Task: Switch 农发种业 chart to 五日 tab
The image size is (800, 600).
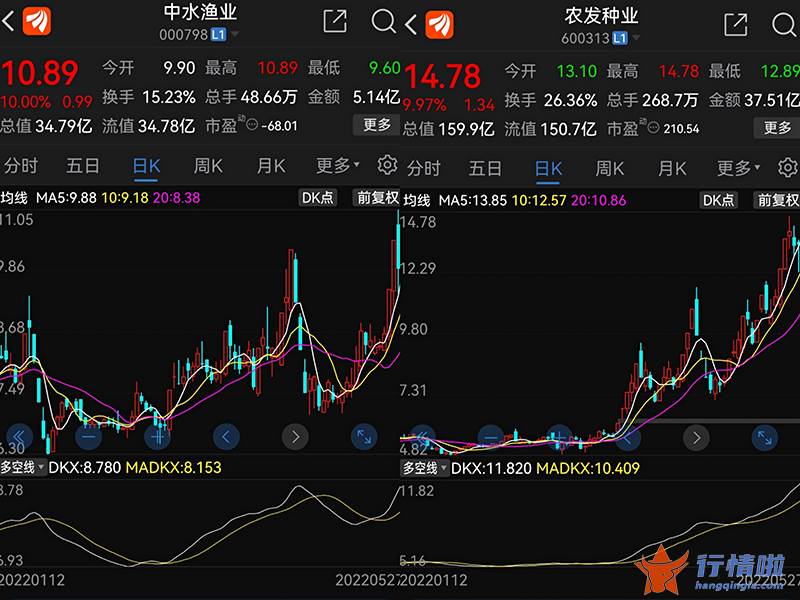Action: click(x=485, y=168)
